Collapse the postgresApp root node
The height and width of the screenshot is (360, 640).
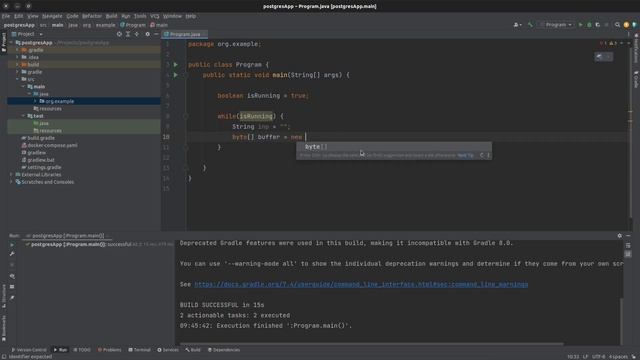(x=11, y=42)
